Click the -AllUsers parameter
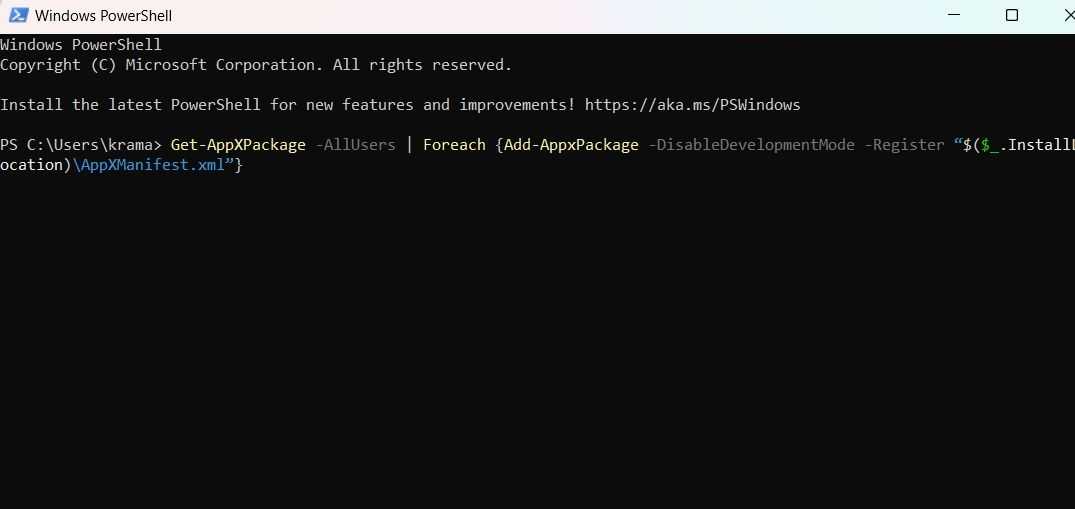Image resolution: width=1075 pixels, height=509 pixels. tap(355, 145)
